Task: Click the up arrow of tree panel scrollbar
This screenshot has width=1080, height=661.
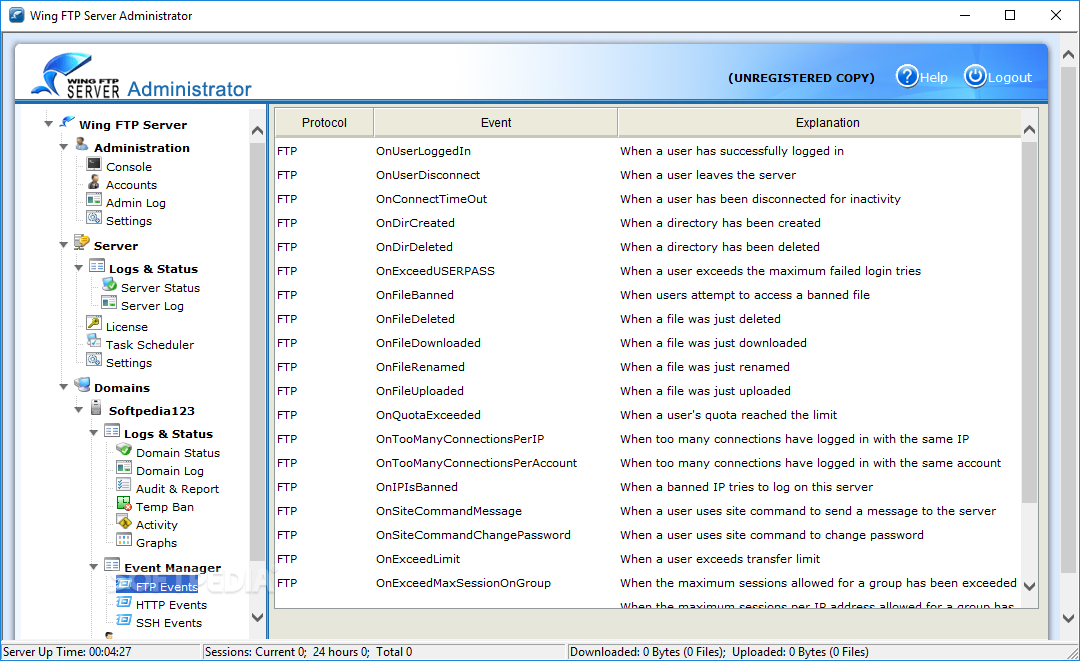Action: (x=258, y=130)
